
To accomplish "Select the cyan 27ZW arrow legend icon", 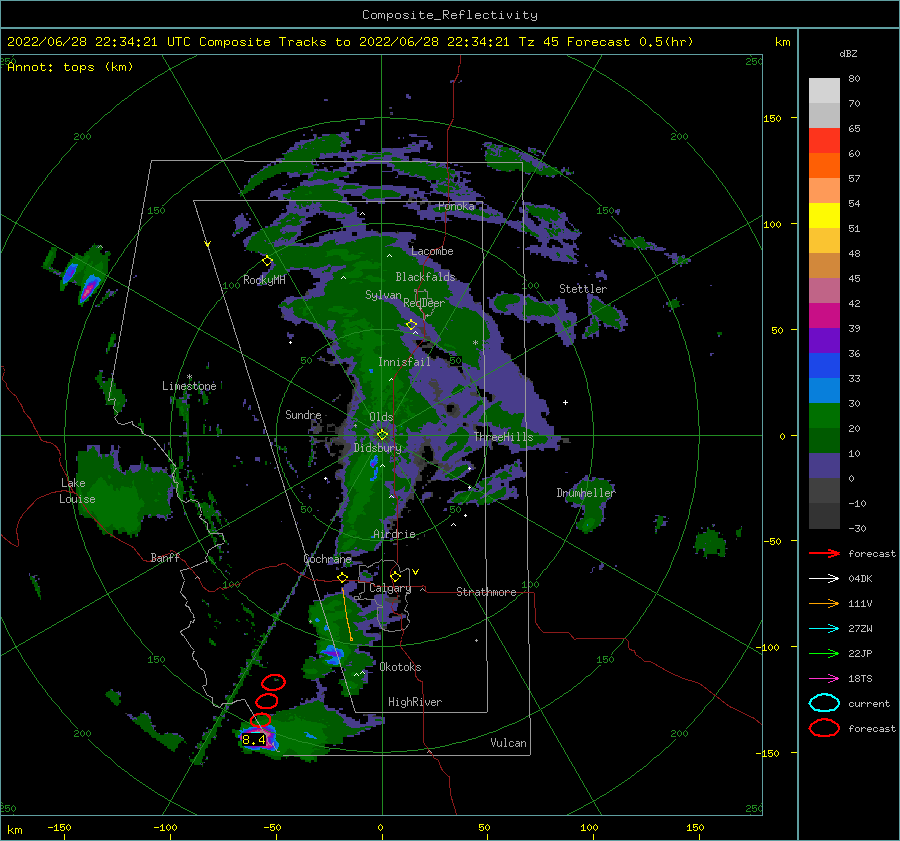I will (x=824, y=629).
